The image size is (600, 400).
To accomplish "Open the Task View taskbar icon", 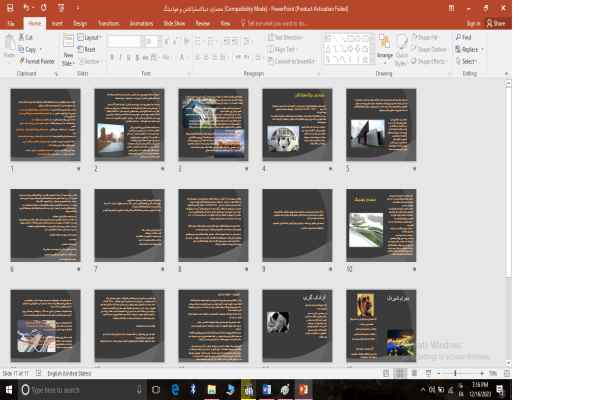I will point(153,389).
